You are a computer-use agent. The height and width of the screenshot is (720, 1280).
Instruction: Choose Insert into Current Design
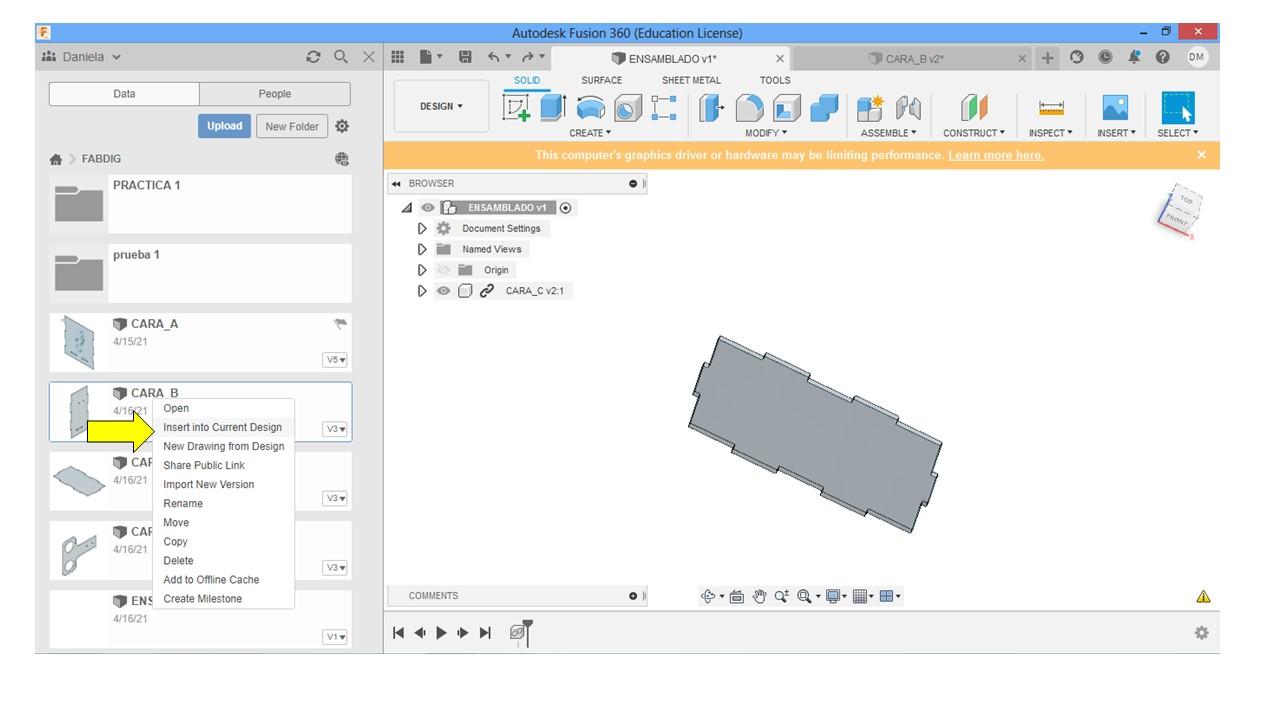[x=222, y=427]
